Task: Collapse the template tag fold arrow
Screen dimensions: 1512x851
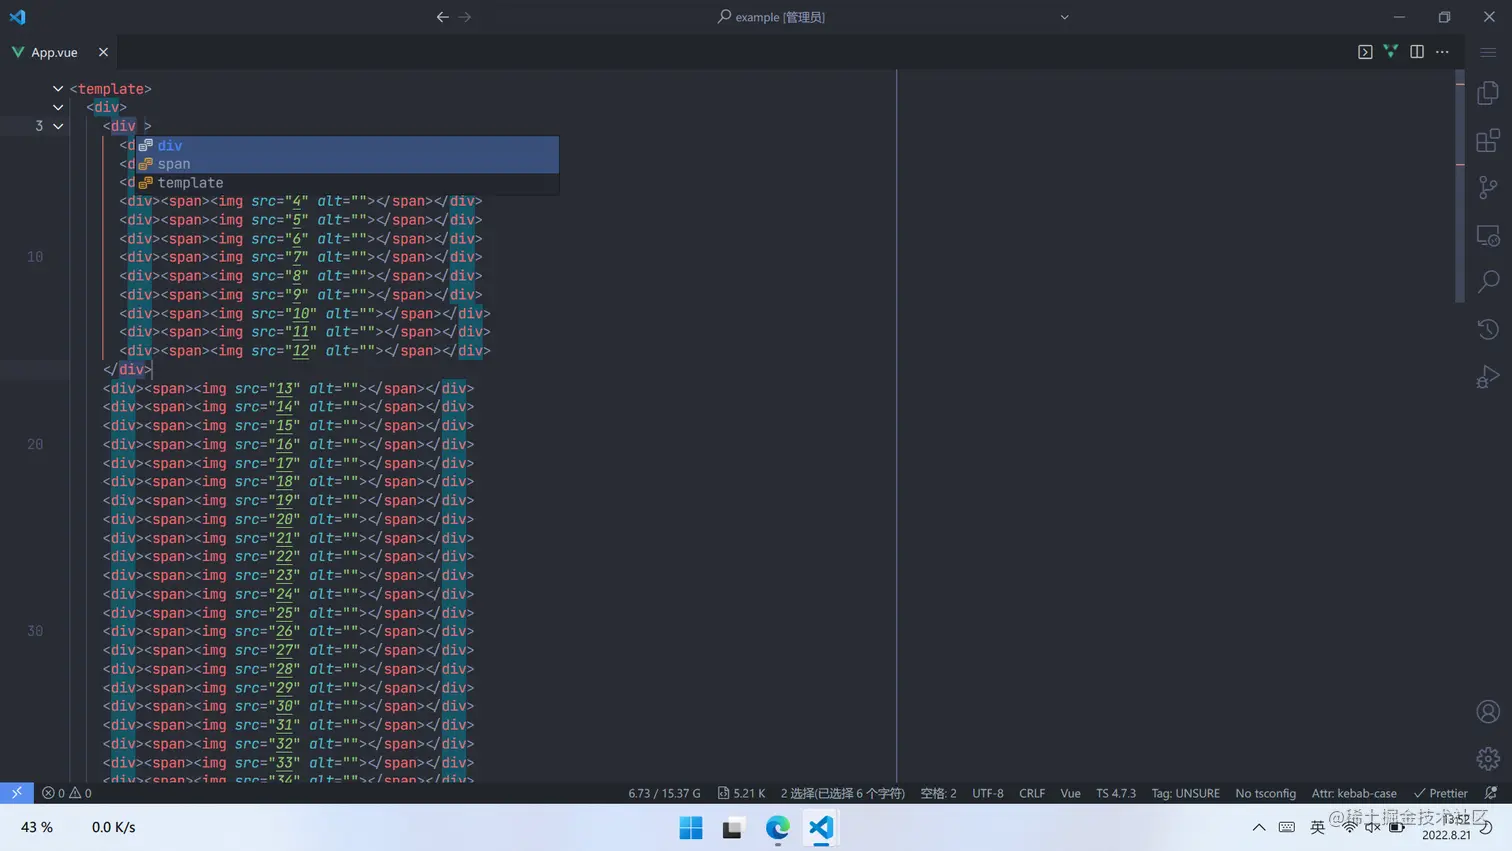Action: [x=58, y=89]
